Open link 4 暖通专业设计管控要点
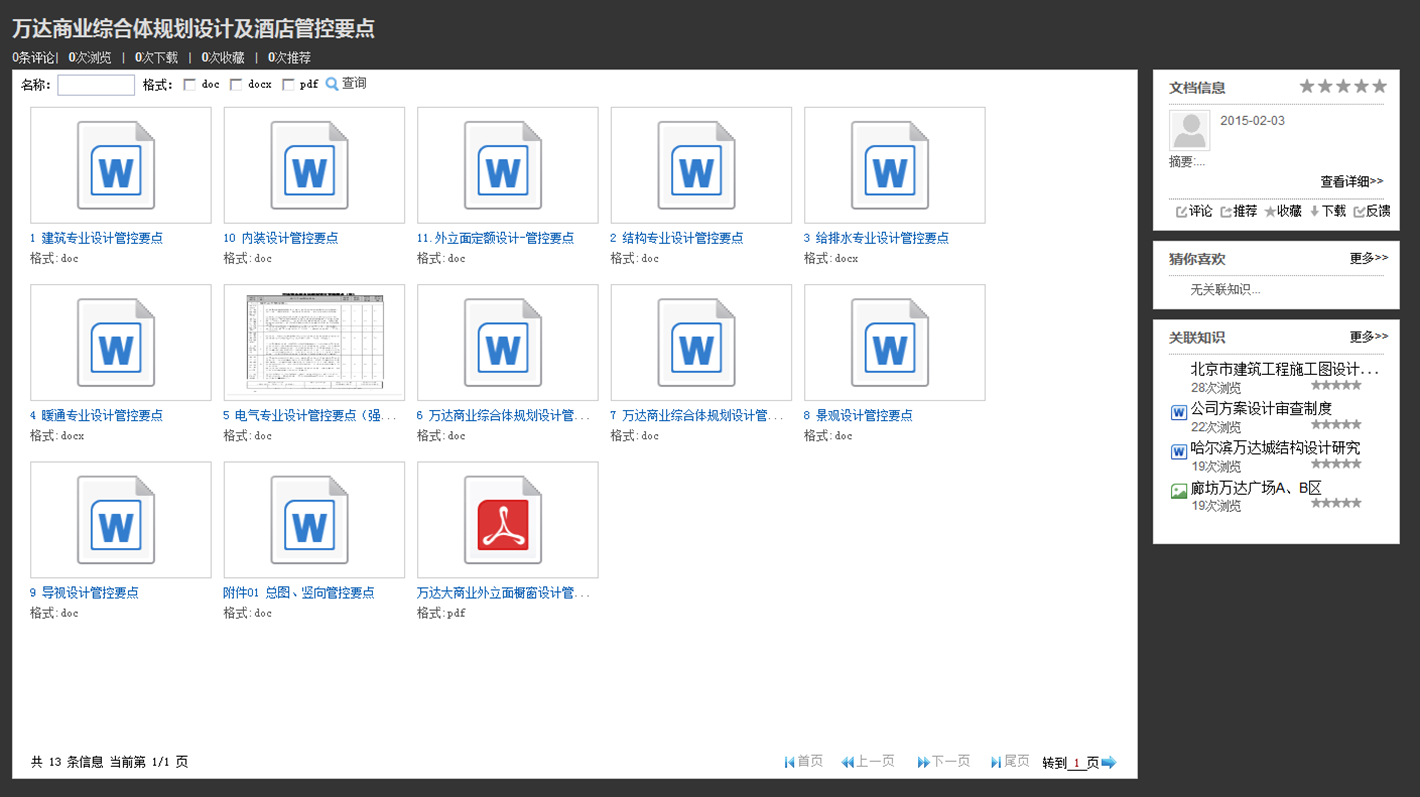 click(x=96, y=415)
